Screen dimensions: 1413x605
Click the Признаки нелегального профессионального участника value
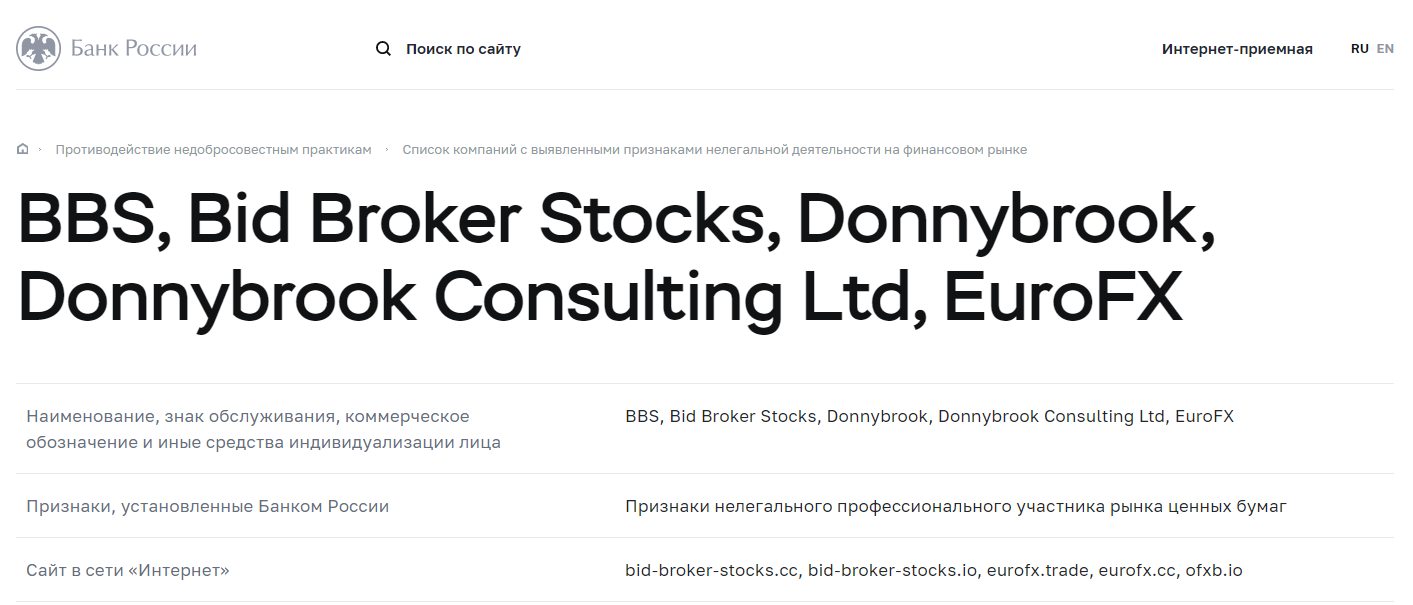coord(955,506)
